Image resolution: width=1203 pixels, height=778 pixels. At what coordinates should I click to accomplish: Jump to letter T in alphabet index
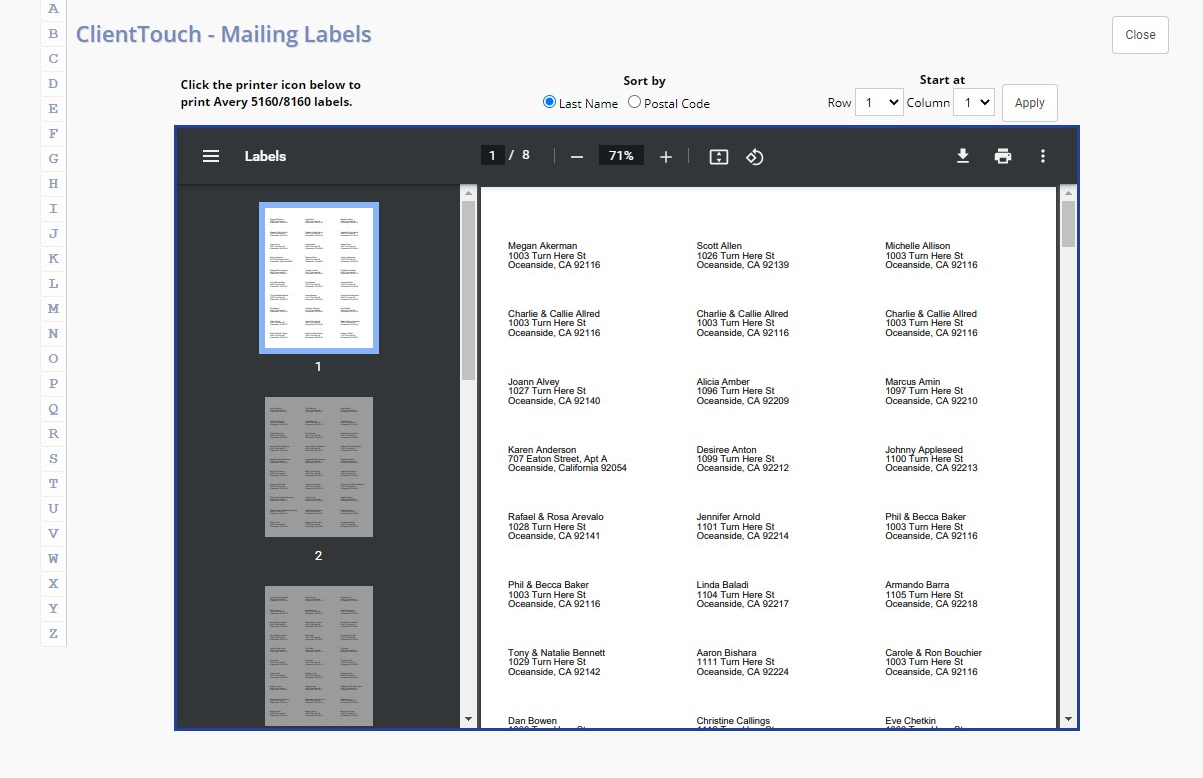[53, 484]
